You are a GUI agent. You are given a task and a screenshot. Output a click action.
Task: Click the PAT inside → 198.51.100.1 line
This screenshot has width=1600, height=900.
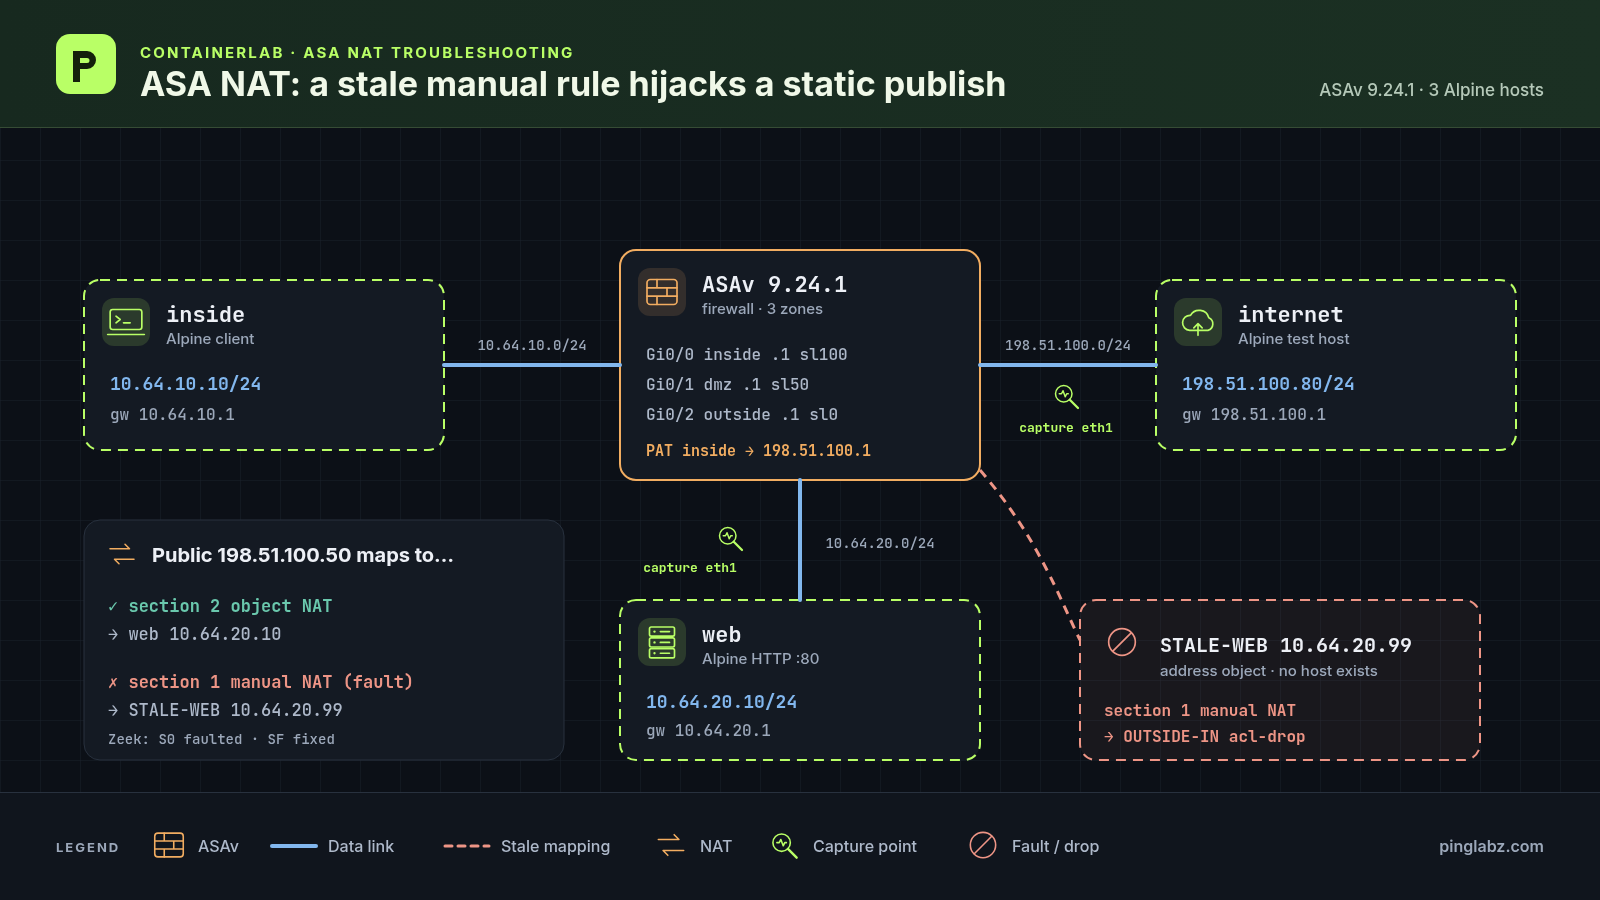point(758,451)
